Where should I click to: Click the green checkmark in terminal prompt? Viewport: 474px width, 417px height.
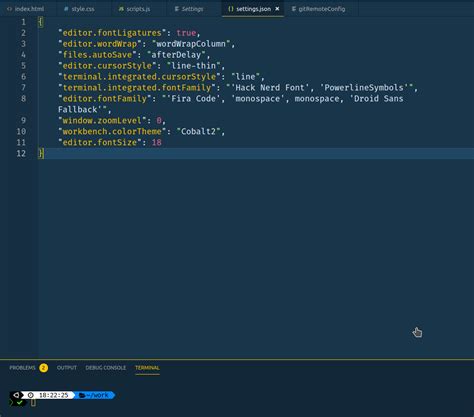point(20,403)
